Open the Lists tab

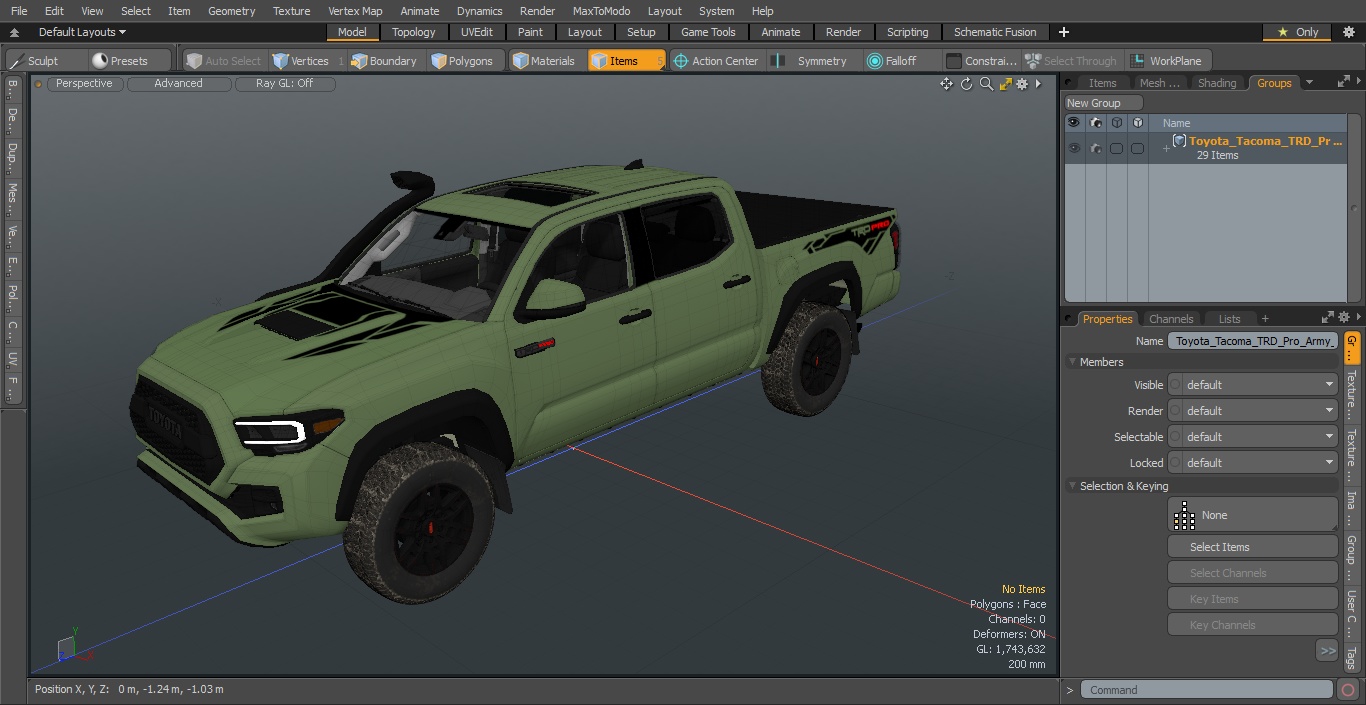point(1230,319)
